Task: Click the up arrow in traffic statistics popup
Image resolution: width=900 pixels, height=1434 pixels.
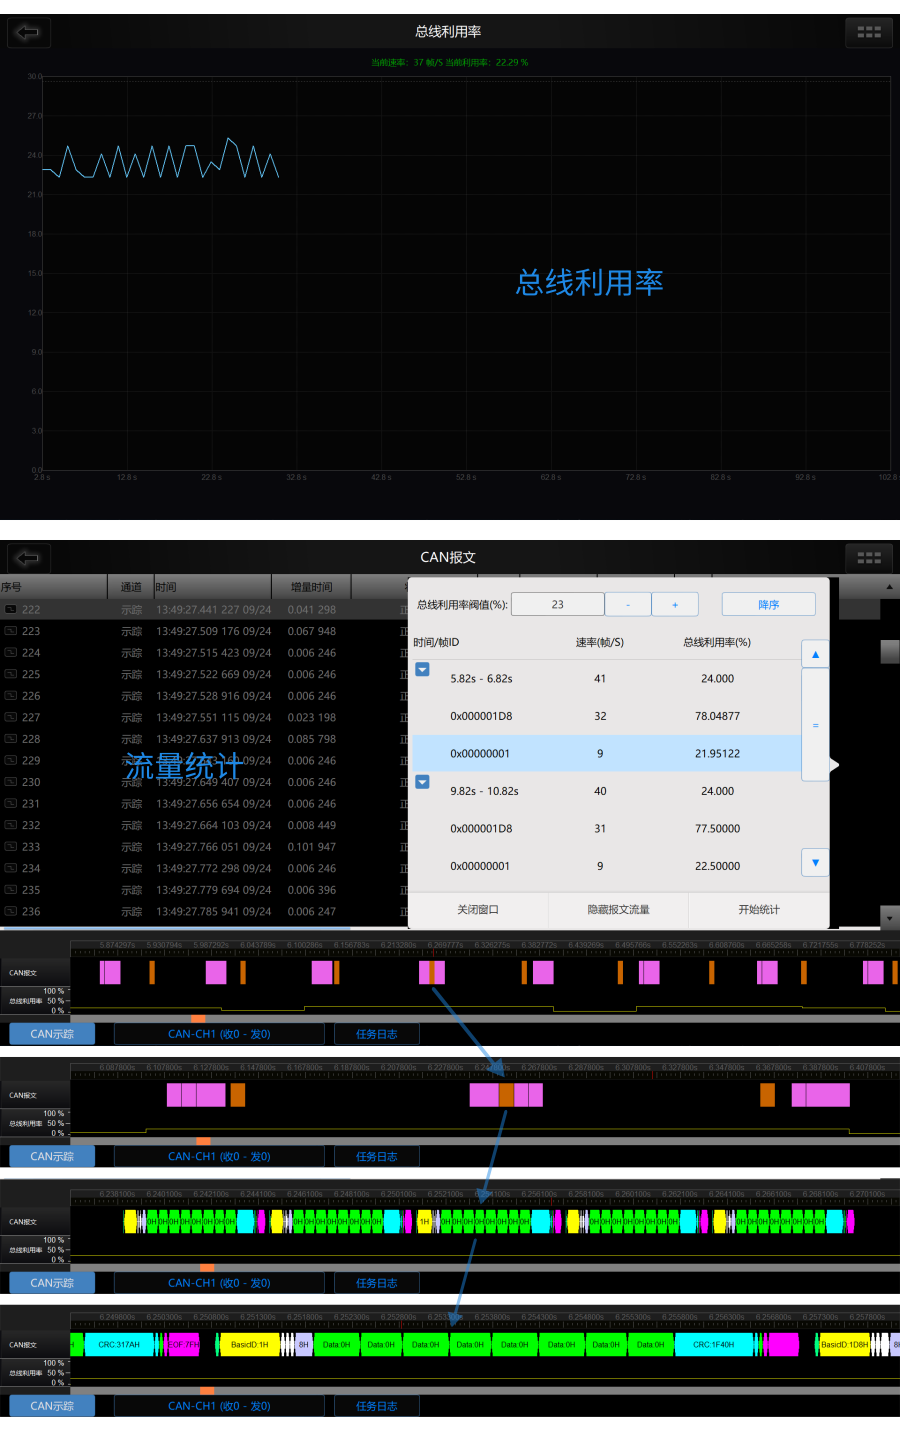Action: 815,654
